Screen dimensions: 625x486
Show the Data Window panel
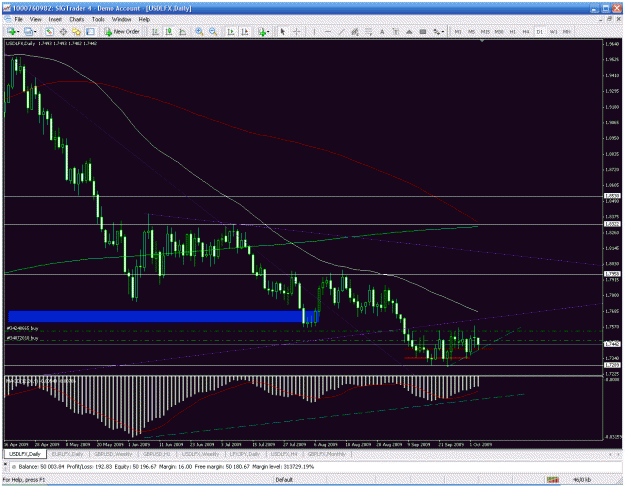point(63,31)
